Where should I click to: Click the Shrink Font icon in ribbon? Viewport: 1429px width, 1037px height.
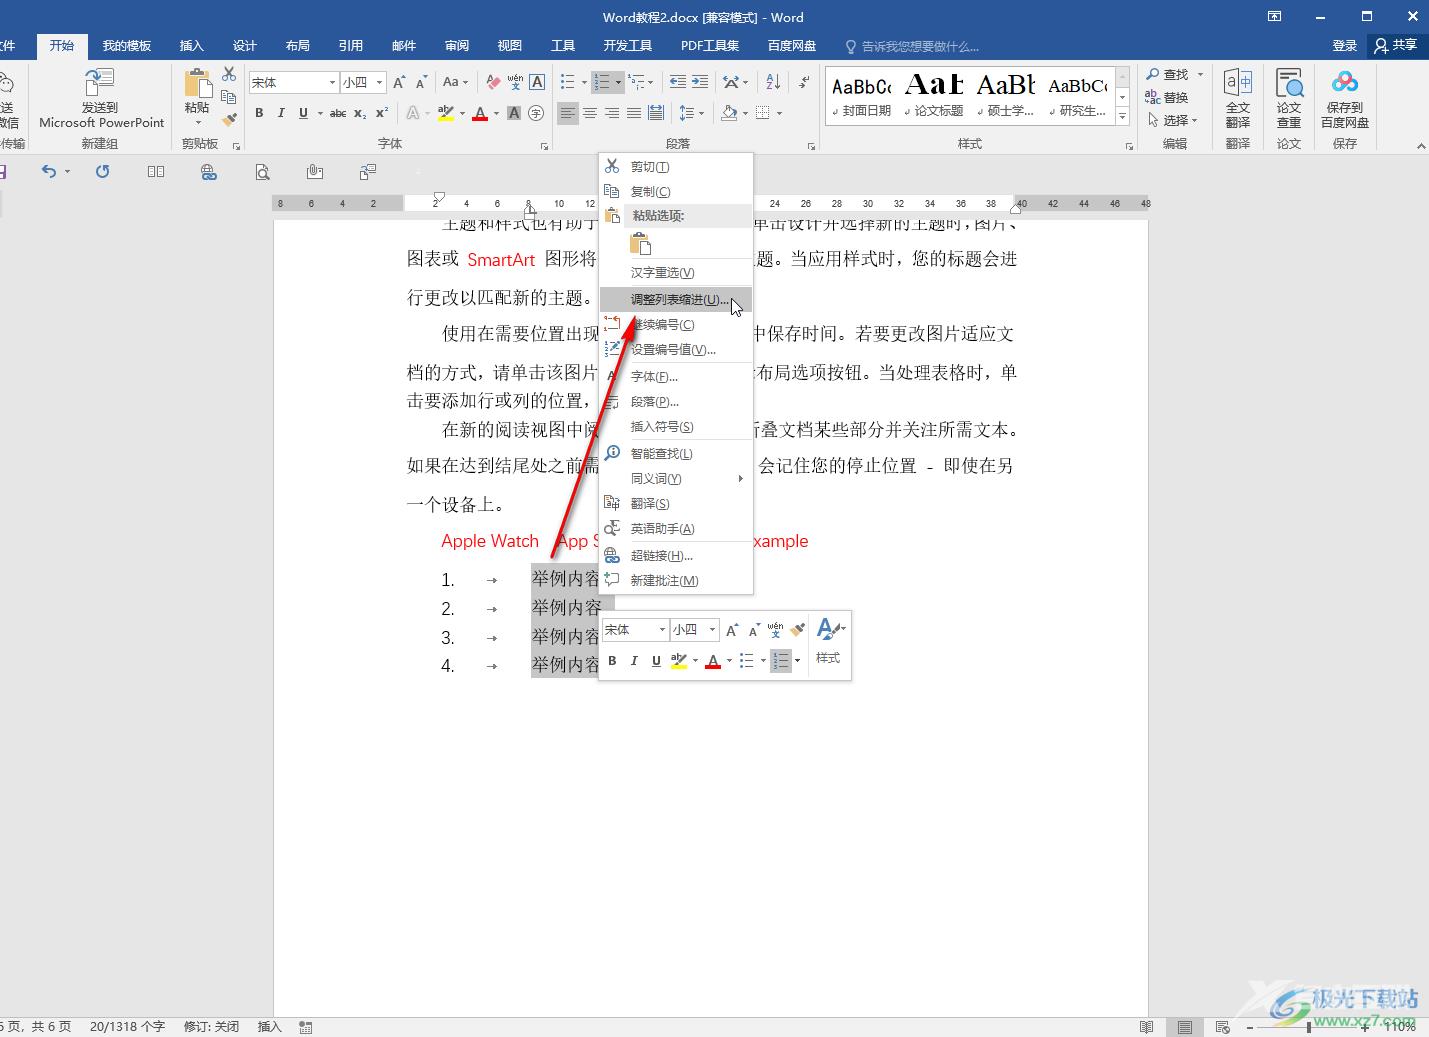pyautogui.click(x=421, y=82)
